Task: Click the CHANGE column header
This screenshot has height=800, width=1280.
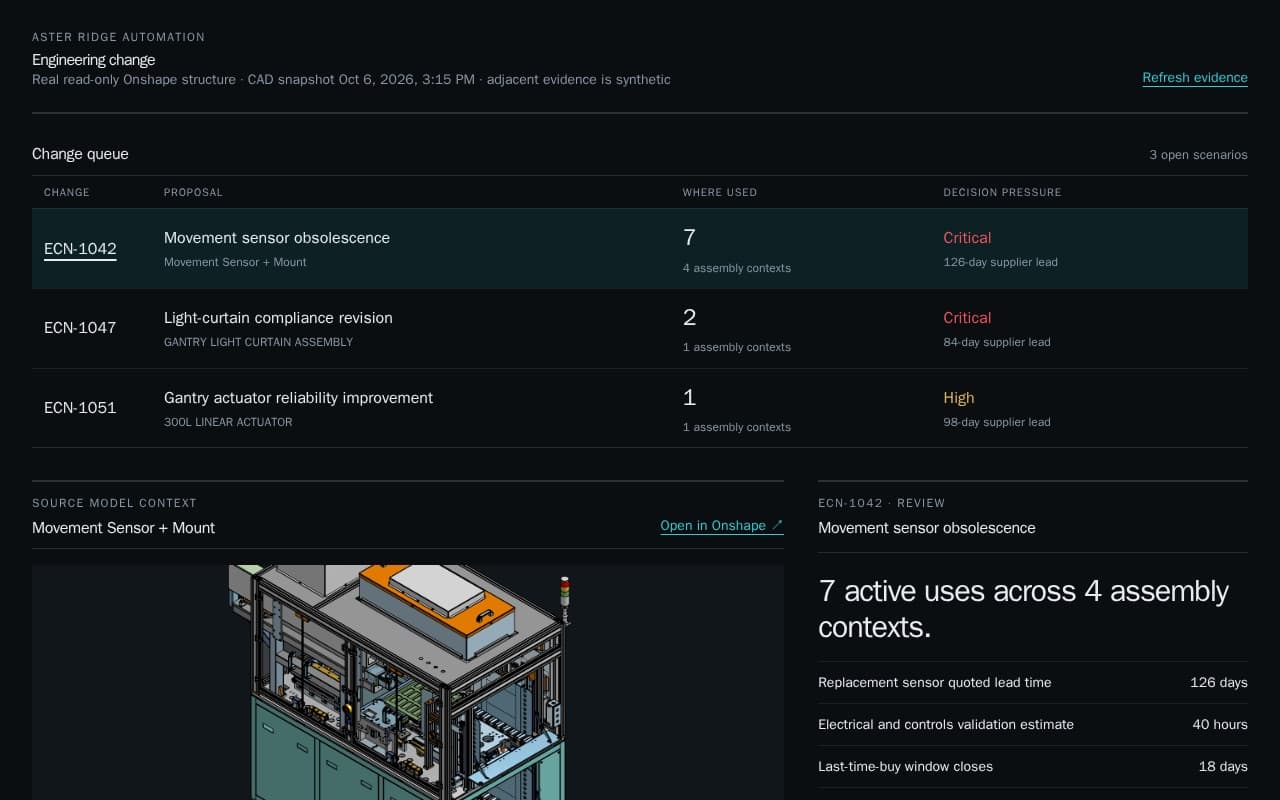Action: [67, 192]
